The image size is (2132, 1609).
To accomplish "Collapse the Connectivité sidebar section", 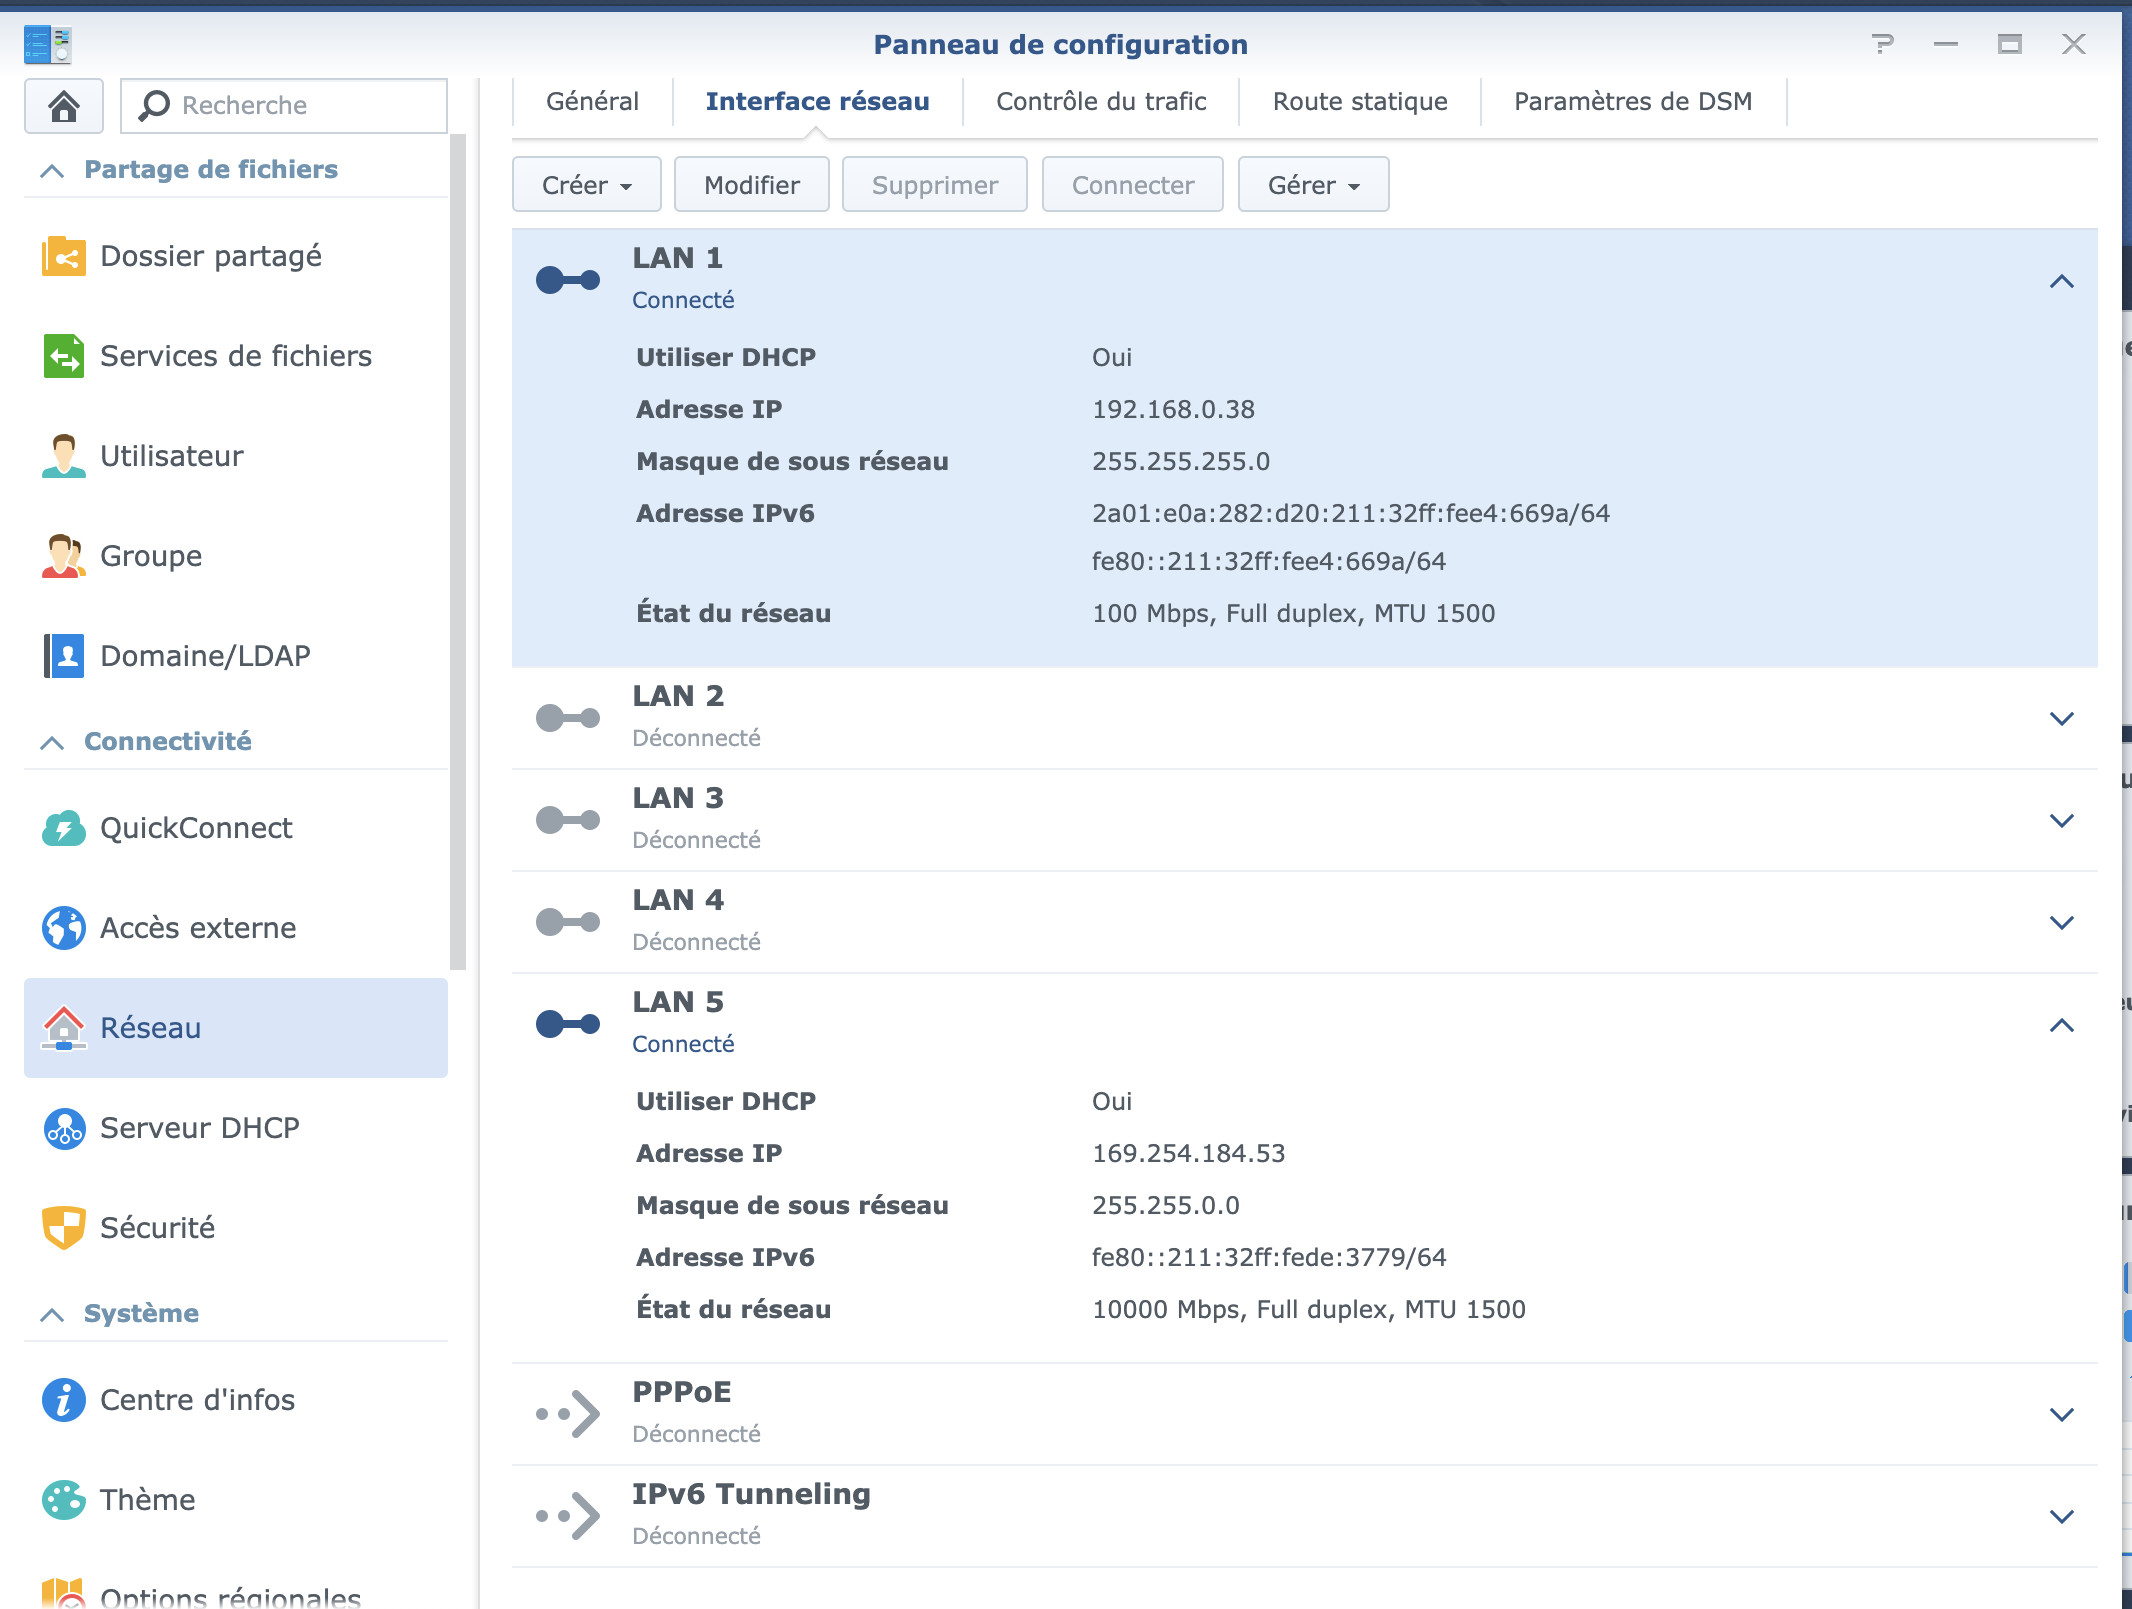I will [52, 742].
